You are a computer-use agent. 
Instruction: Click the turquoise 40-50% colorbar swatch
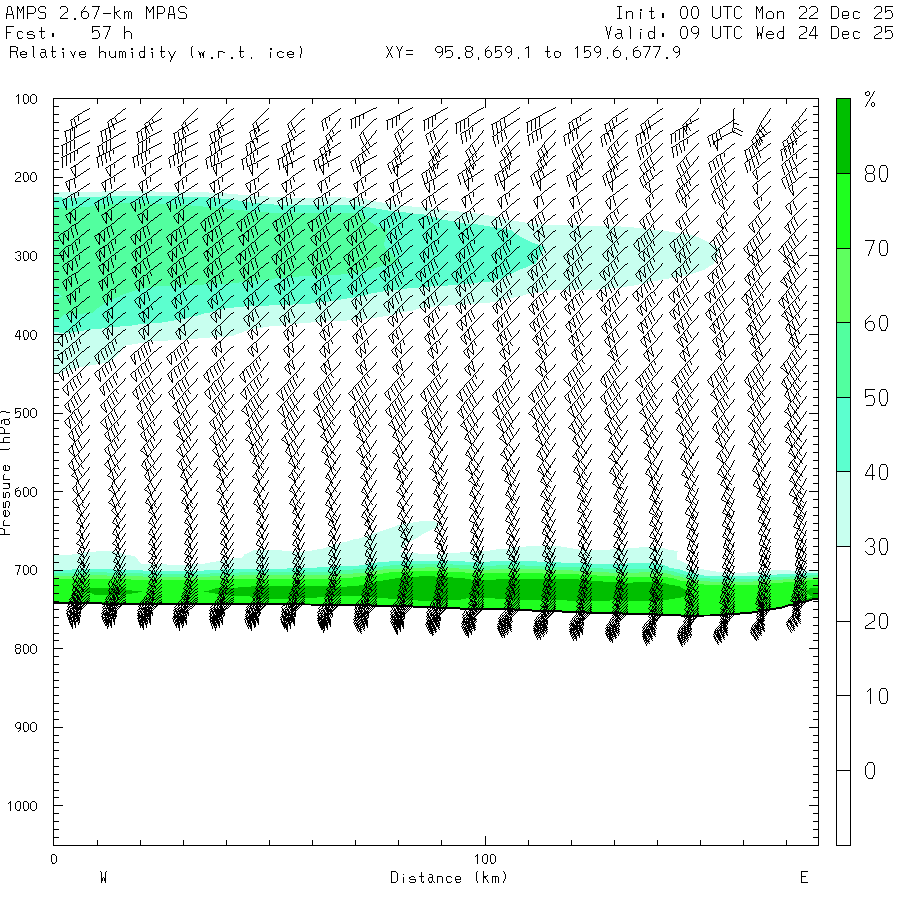(x=843, y=435)
